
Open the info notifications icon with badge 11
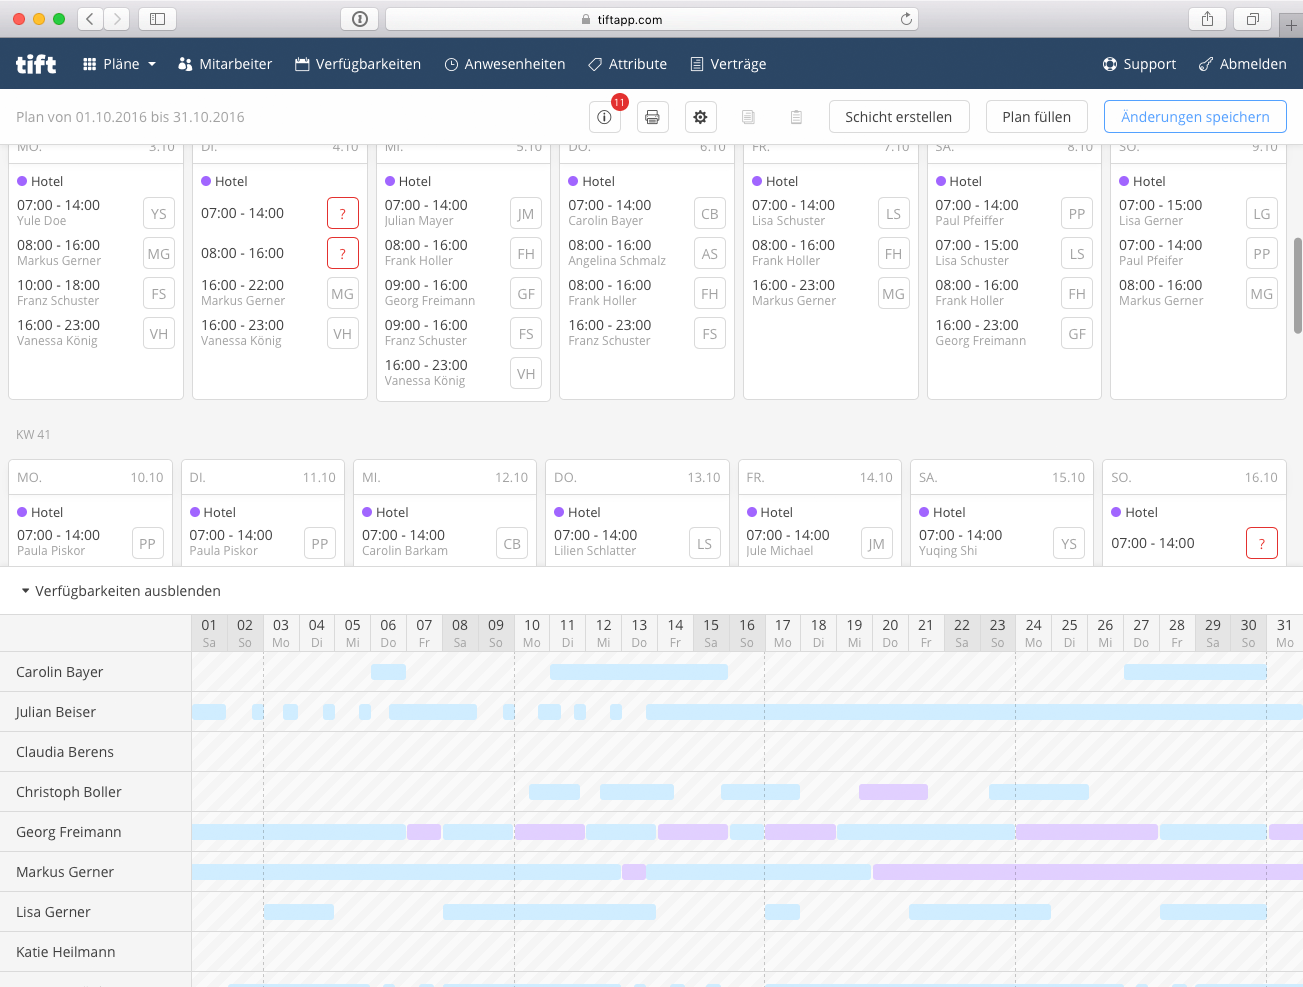pos(604,117)
